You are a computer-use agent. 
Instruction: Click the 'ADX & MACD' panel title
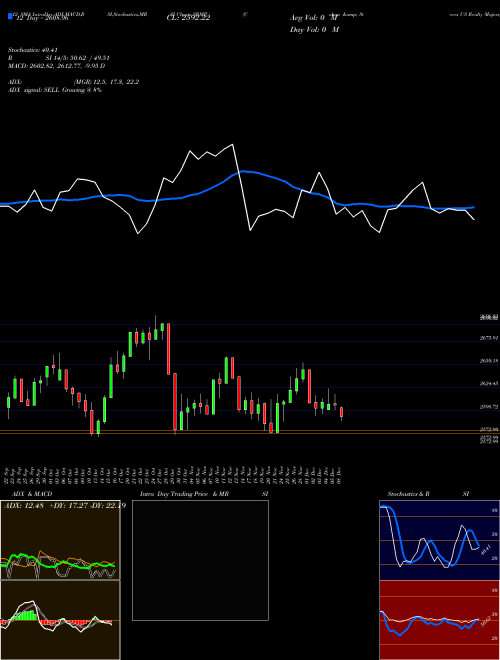32,494
